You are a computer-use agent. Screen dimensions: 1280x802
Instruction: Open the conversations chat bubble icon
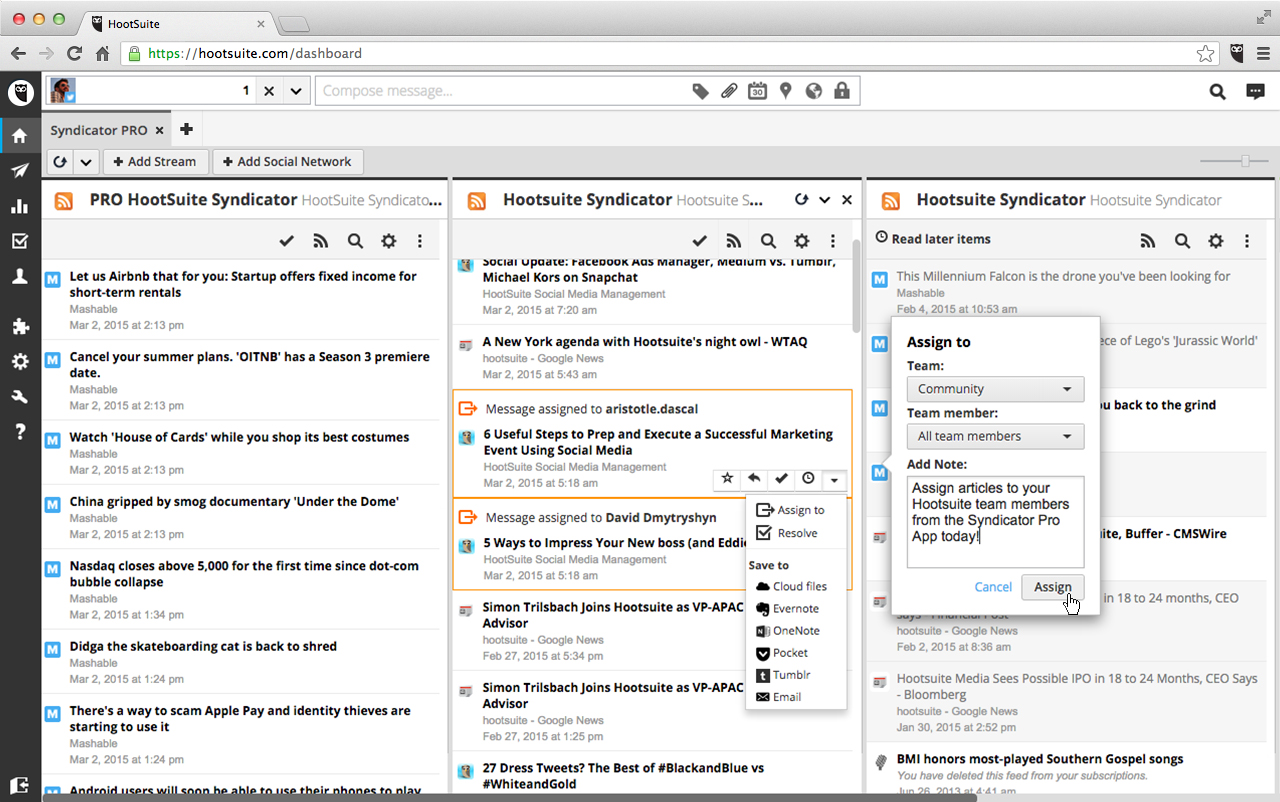tap(1255, 91)
